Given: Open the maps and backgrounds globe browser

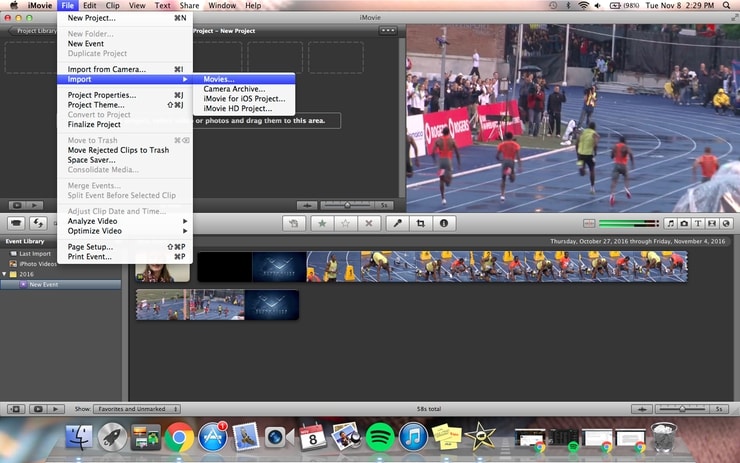Looking at the screenshot, I should click(x=726, y=223).
